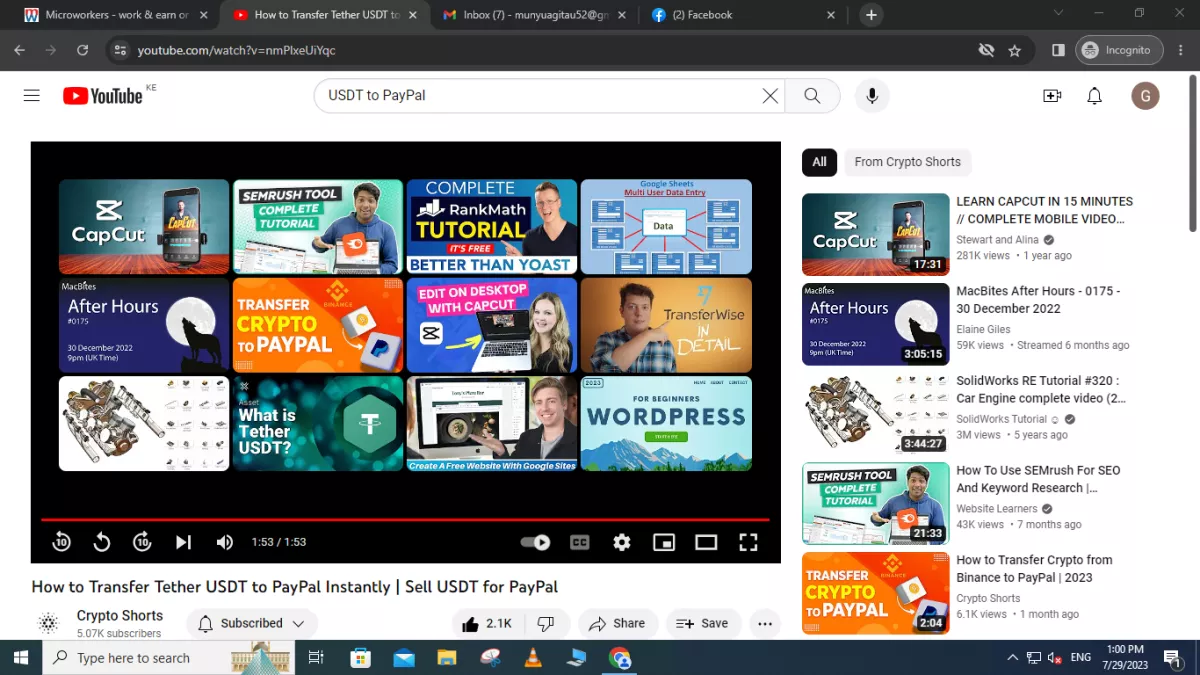
Task: Open the browser side panel icon
Action: tap(1058, 50)
